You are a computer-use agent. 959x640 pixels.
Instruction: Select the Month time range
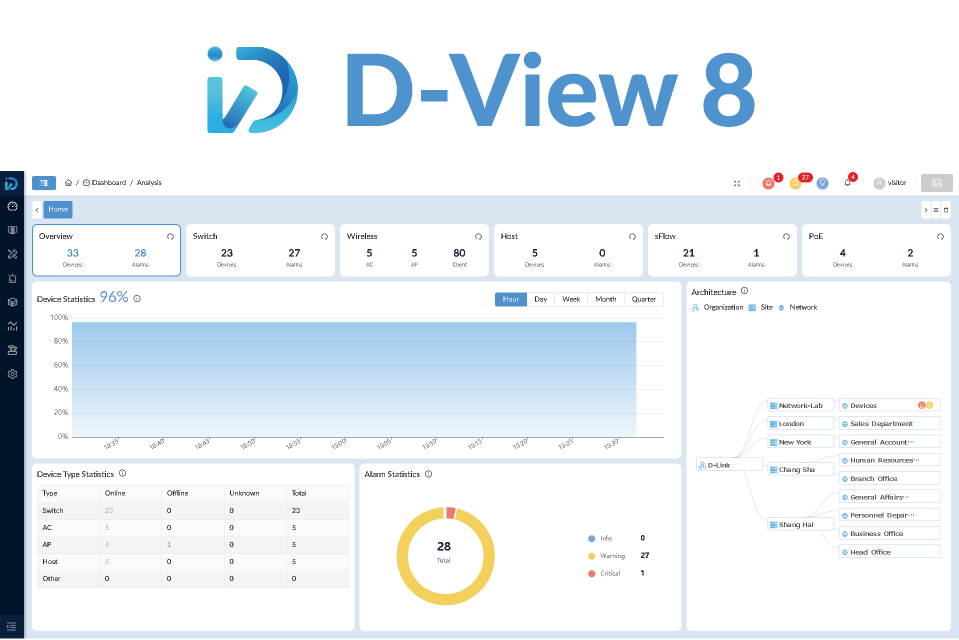[x=606, y=299]
